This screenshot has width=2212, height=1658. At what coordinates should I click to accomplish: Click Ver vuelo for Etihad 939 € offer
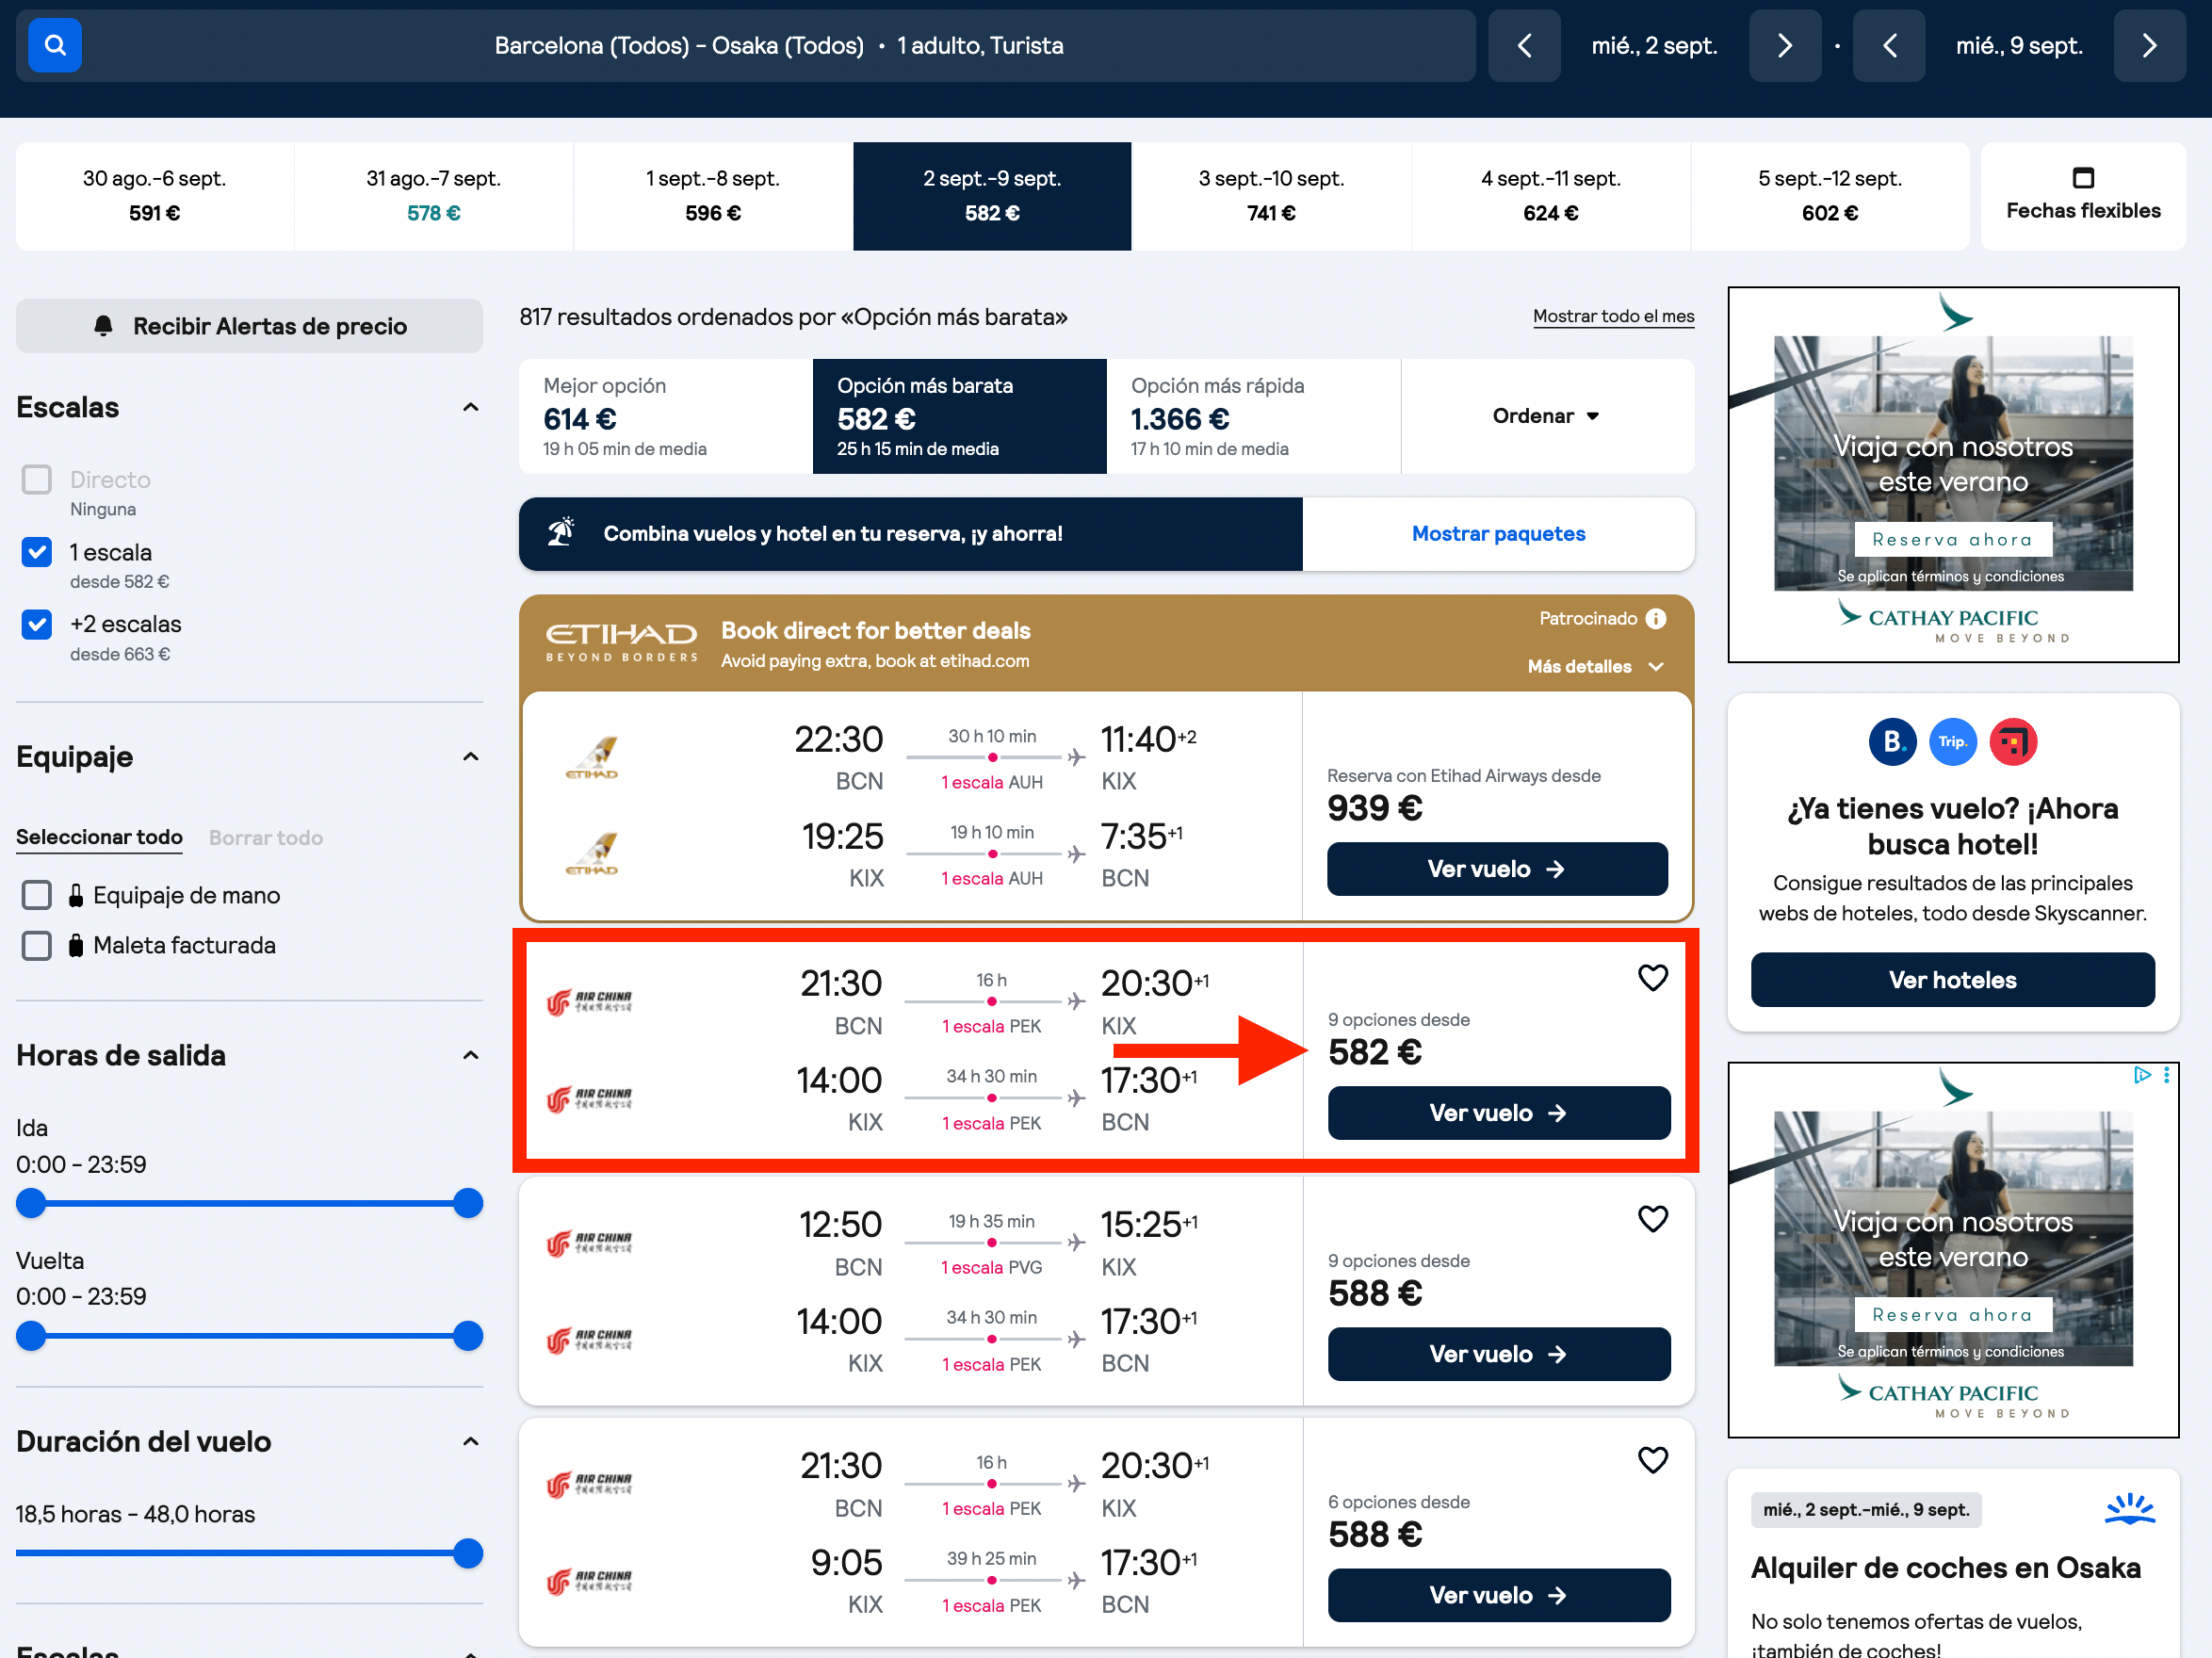point(1496,868)
